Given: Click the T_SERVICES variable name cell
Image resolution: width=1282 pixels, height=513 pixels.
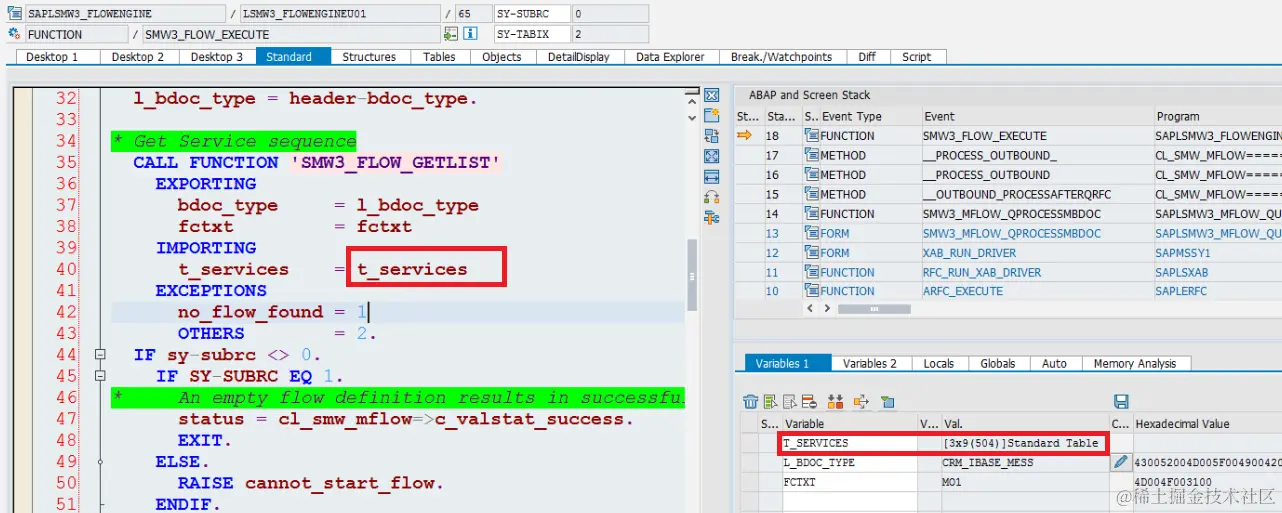Looking at the screenshot, I should 848,443.
